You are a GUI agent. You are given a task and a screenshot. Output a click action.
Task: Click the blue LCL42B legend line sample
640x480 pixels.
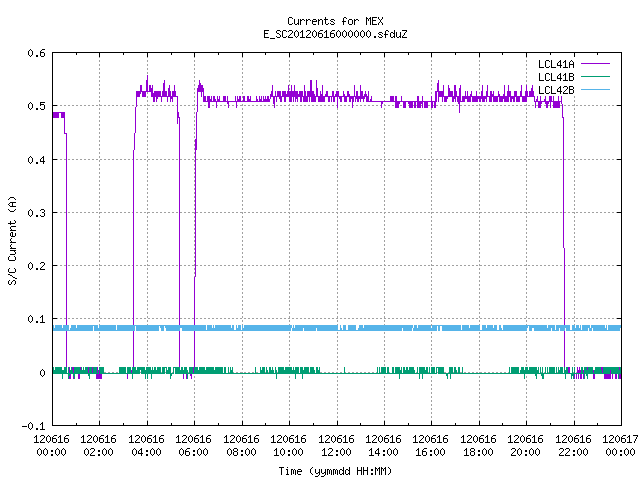(595, 89)
